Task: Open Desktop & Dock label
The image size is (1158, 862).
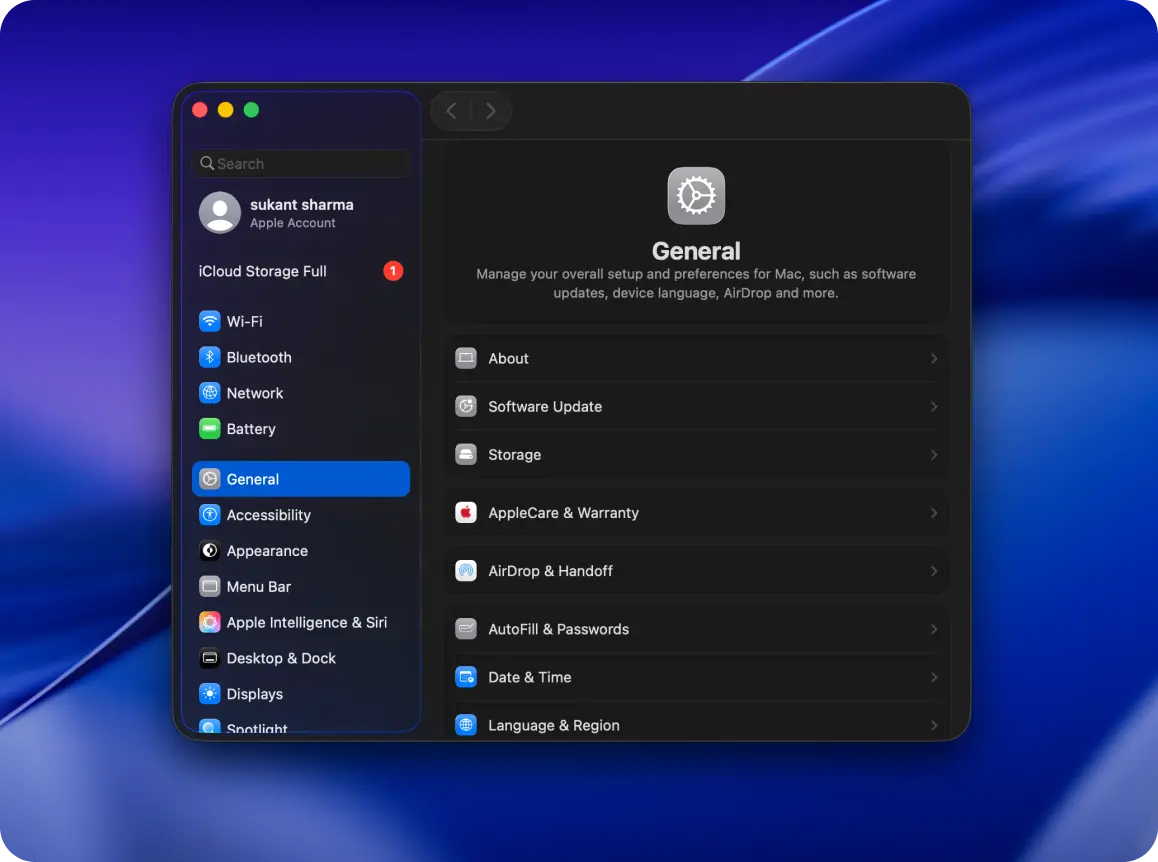Action: pos(281,658)
